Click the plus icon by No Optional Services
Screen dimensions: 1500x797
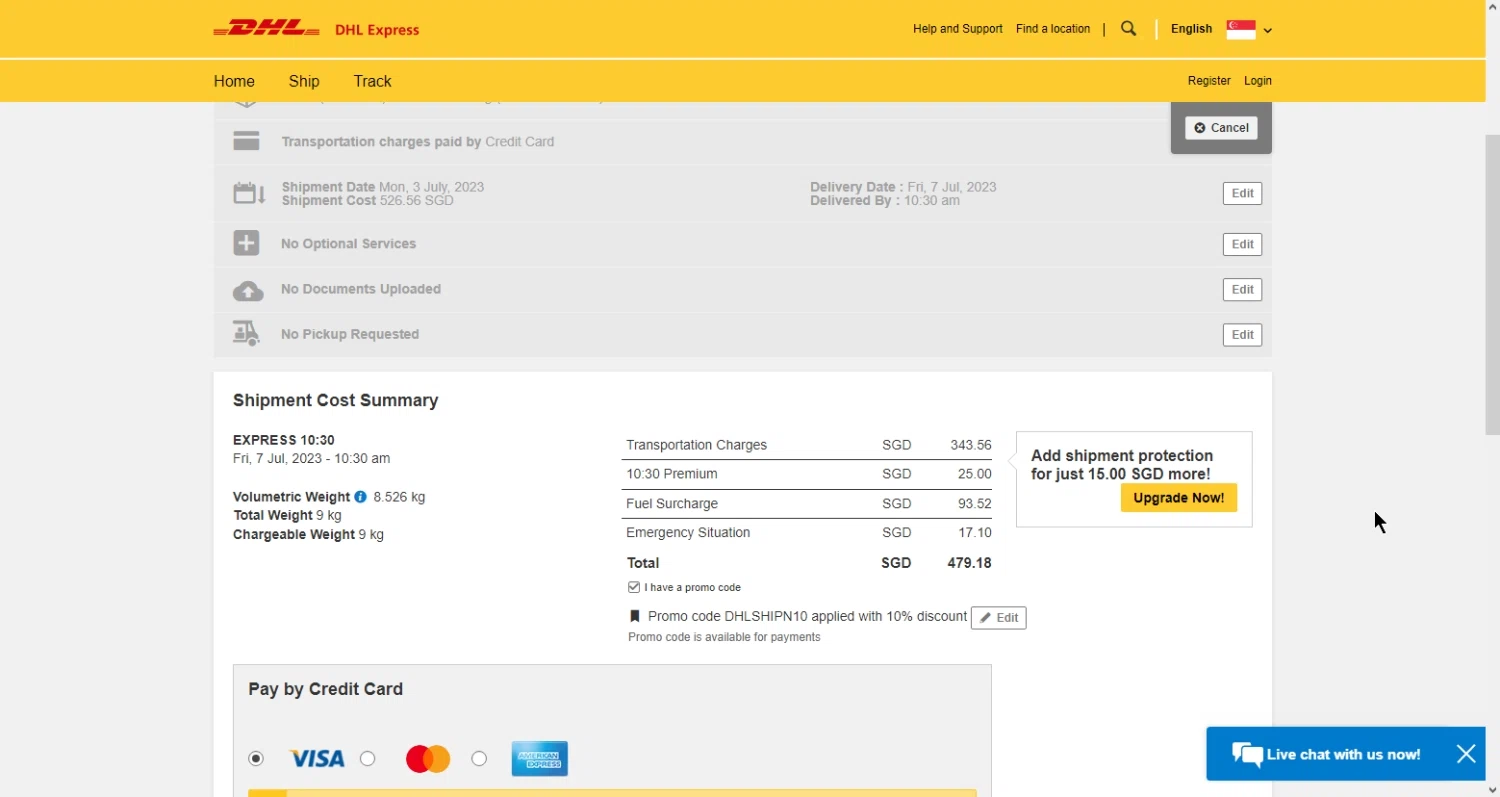246,243
